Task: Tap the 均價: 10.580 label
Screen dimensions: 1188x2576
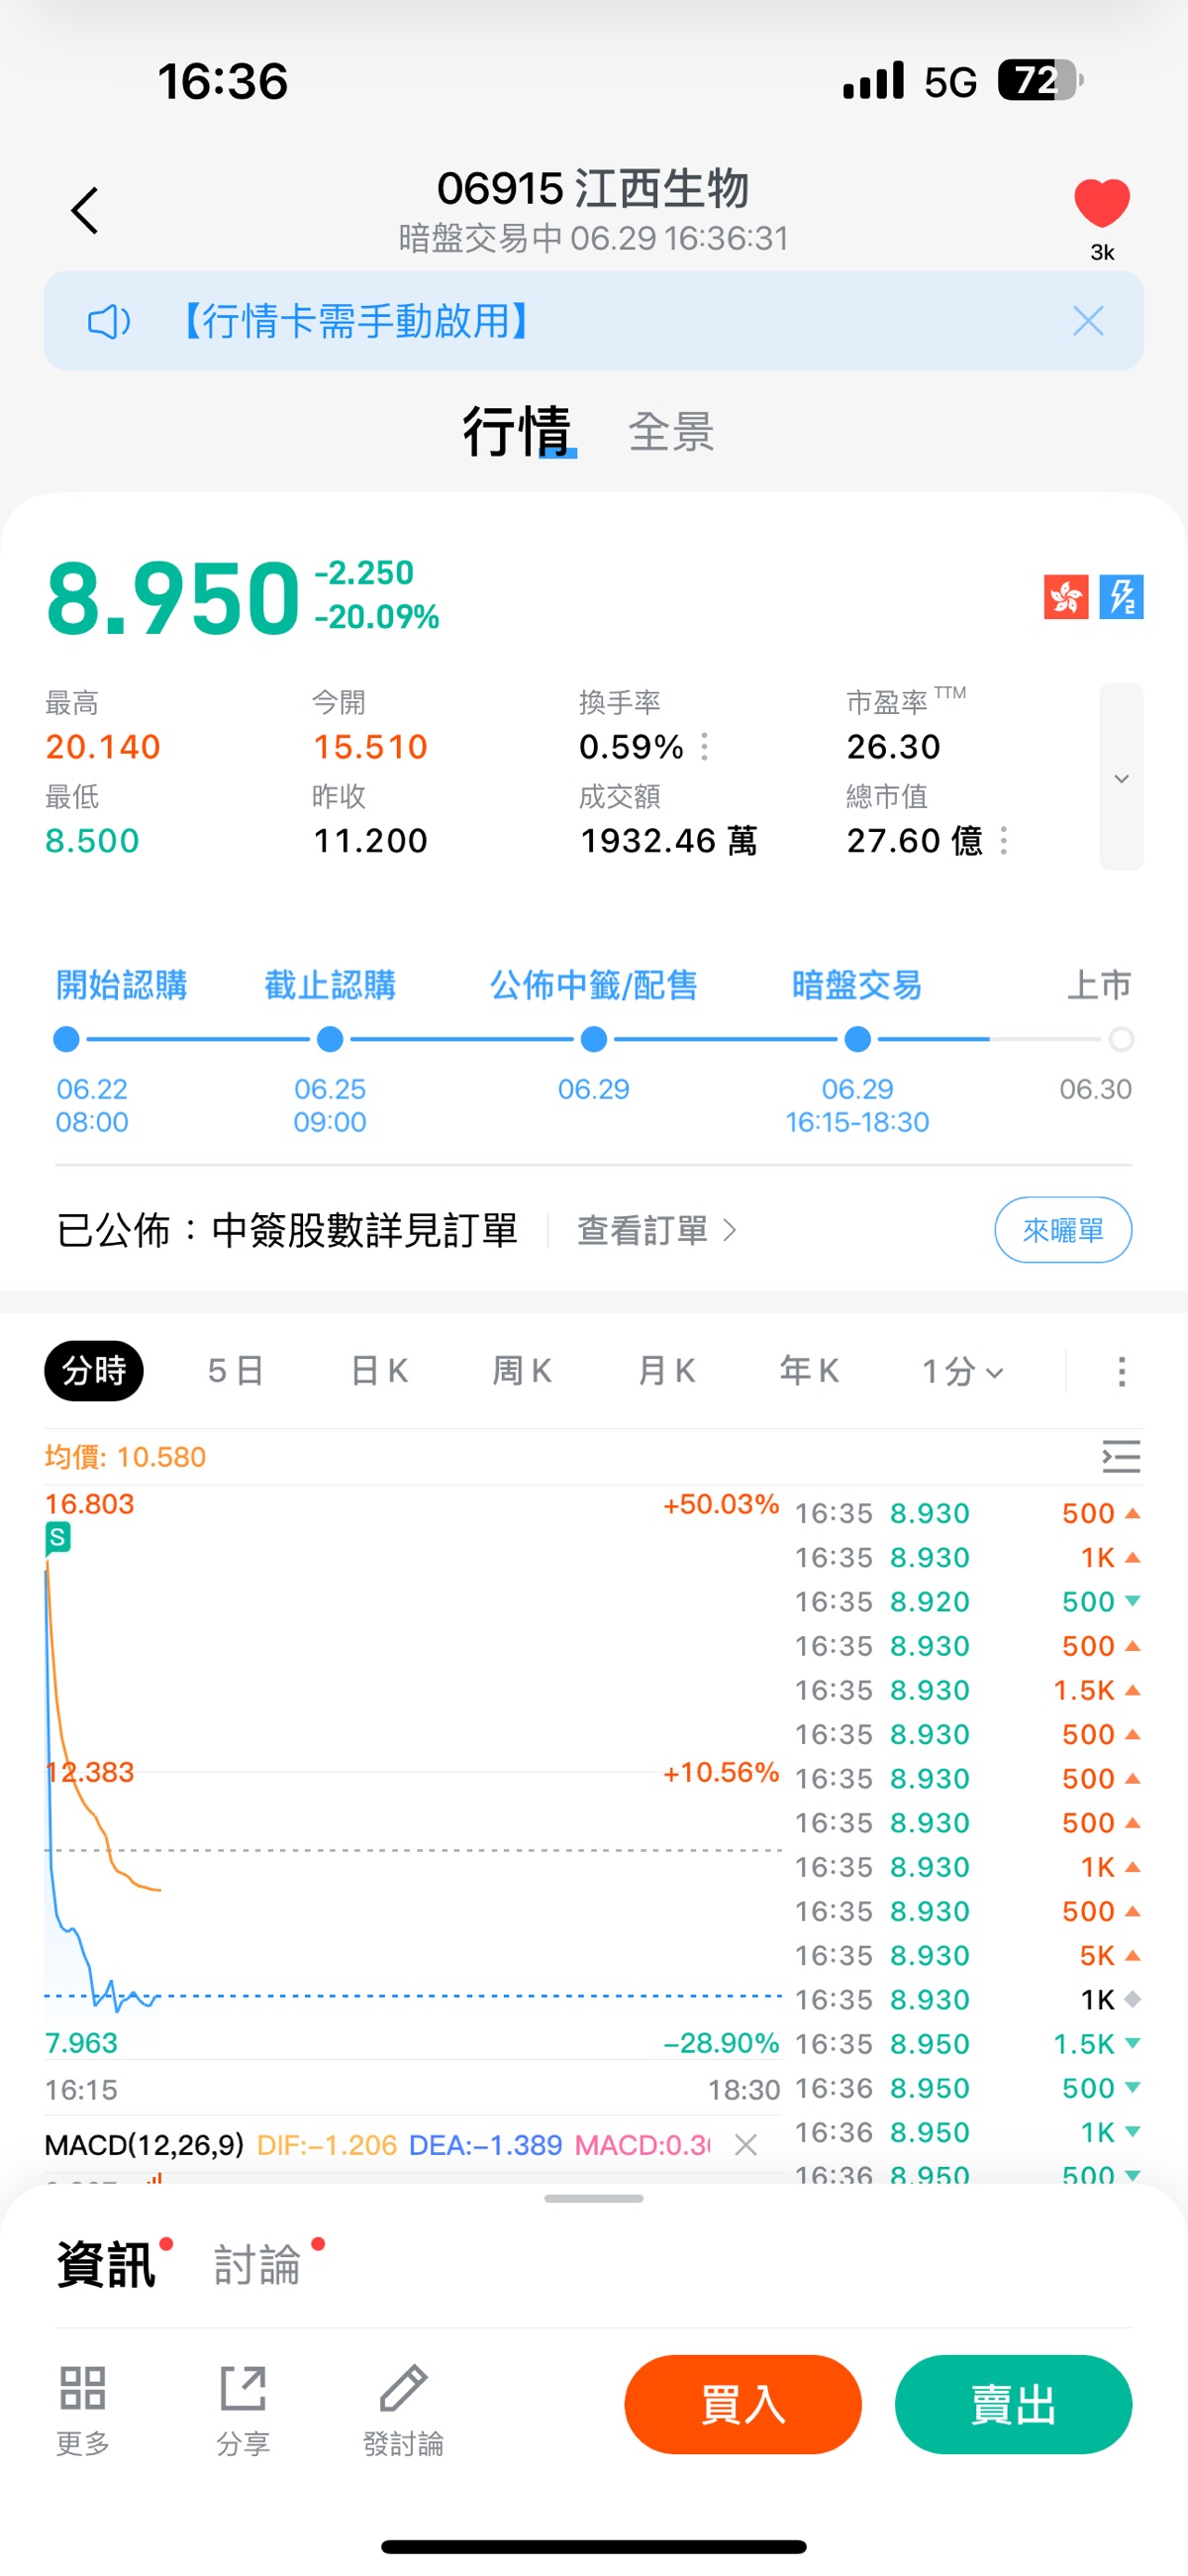Action: [x=125, y=1457]
